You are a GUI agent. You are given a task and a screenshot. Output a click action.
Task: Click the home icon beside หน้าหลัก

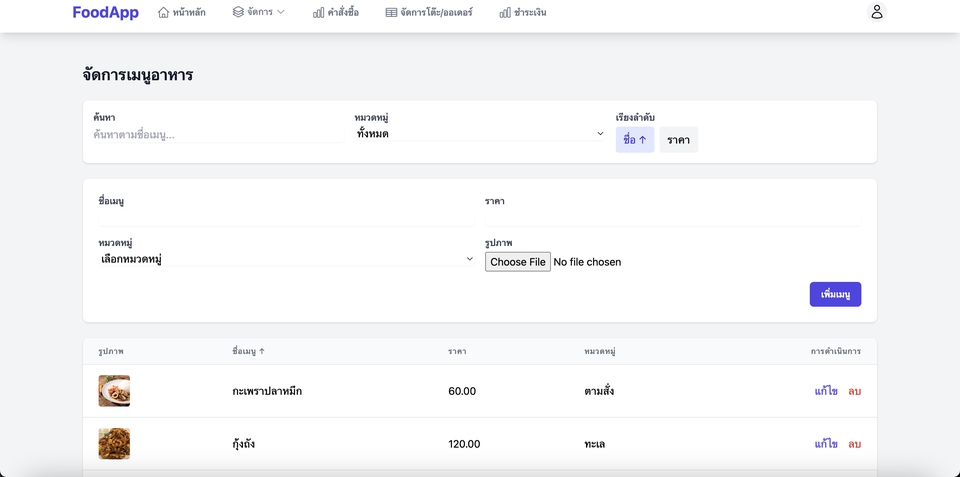click(x=163, y=12)
